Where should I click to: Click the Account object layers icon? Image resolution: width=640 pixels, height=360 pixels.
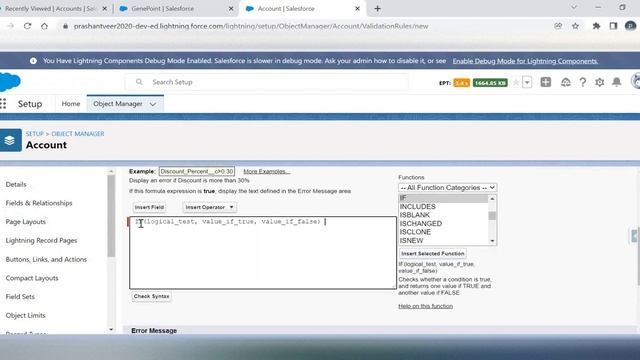(x=10, y=140)
